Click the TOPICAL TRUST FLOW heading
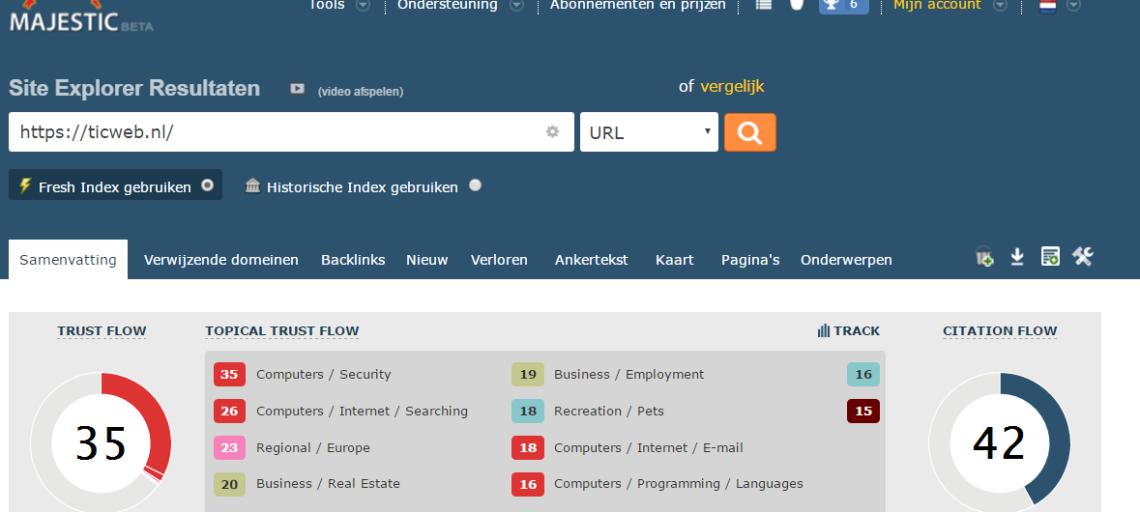Screen dimensions: 1140x512 [282, 331]
